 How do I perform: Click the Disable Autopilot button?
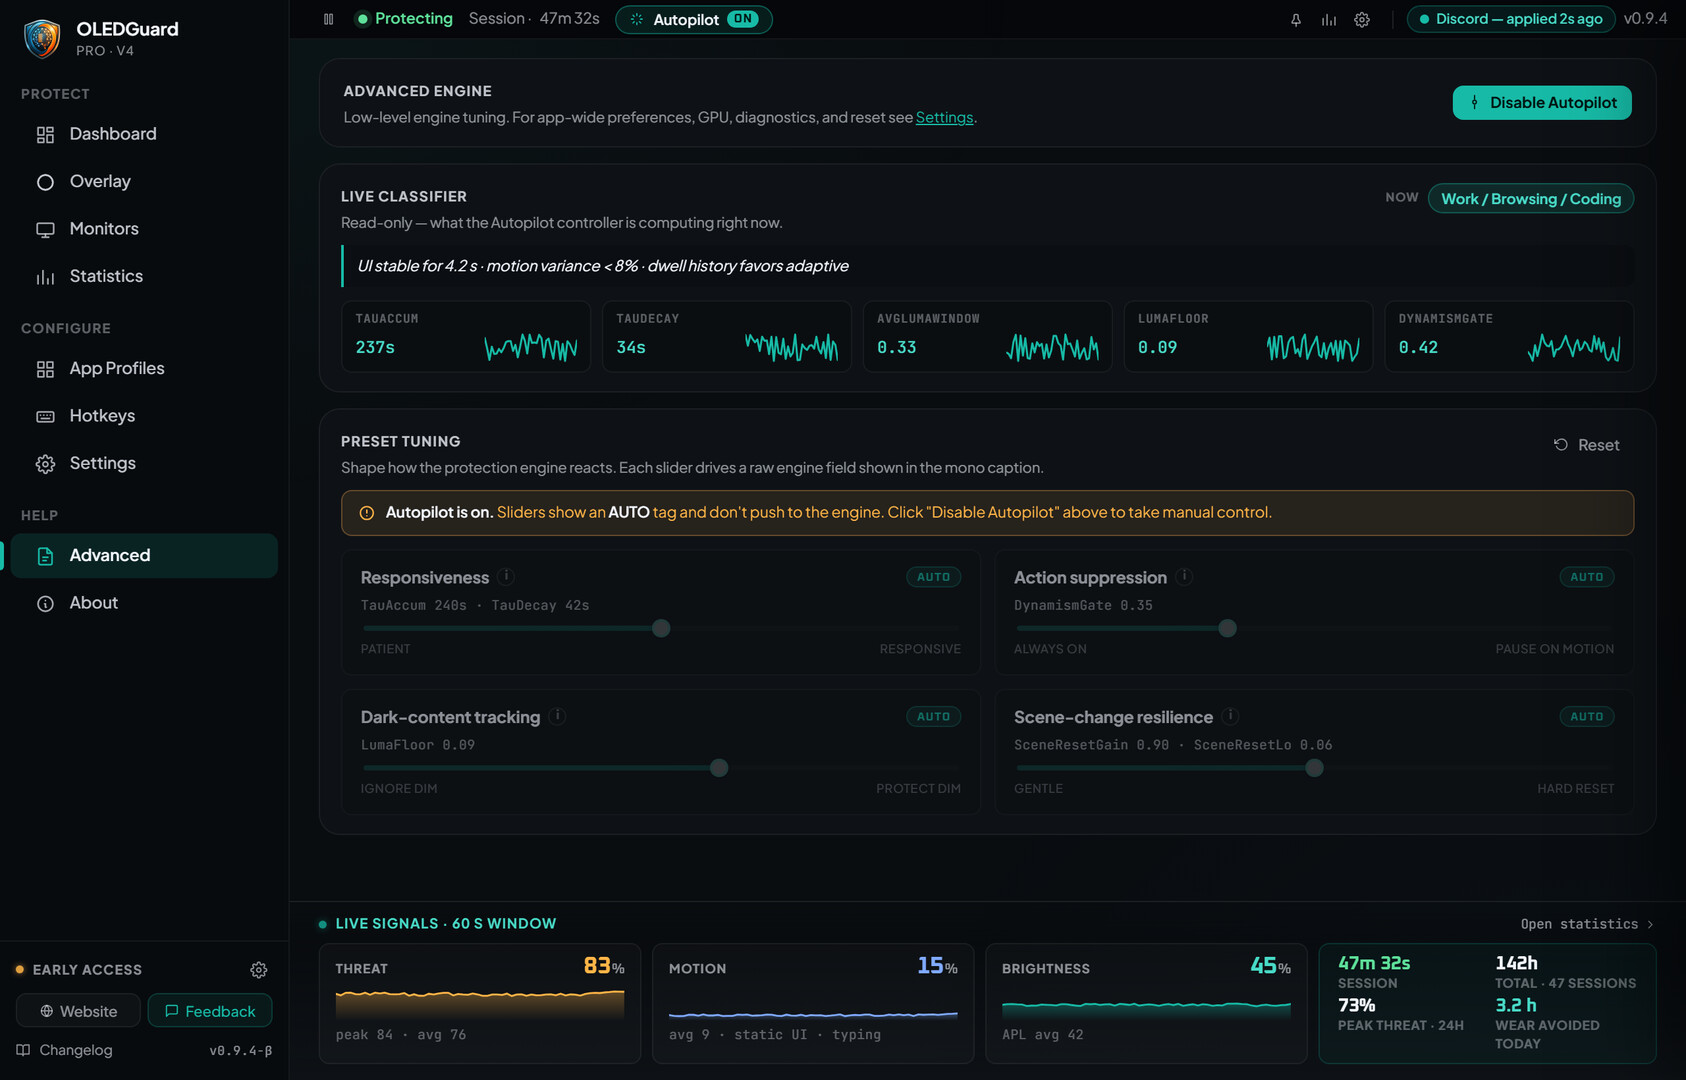click(1542, 103)
